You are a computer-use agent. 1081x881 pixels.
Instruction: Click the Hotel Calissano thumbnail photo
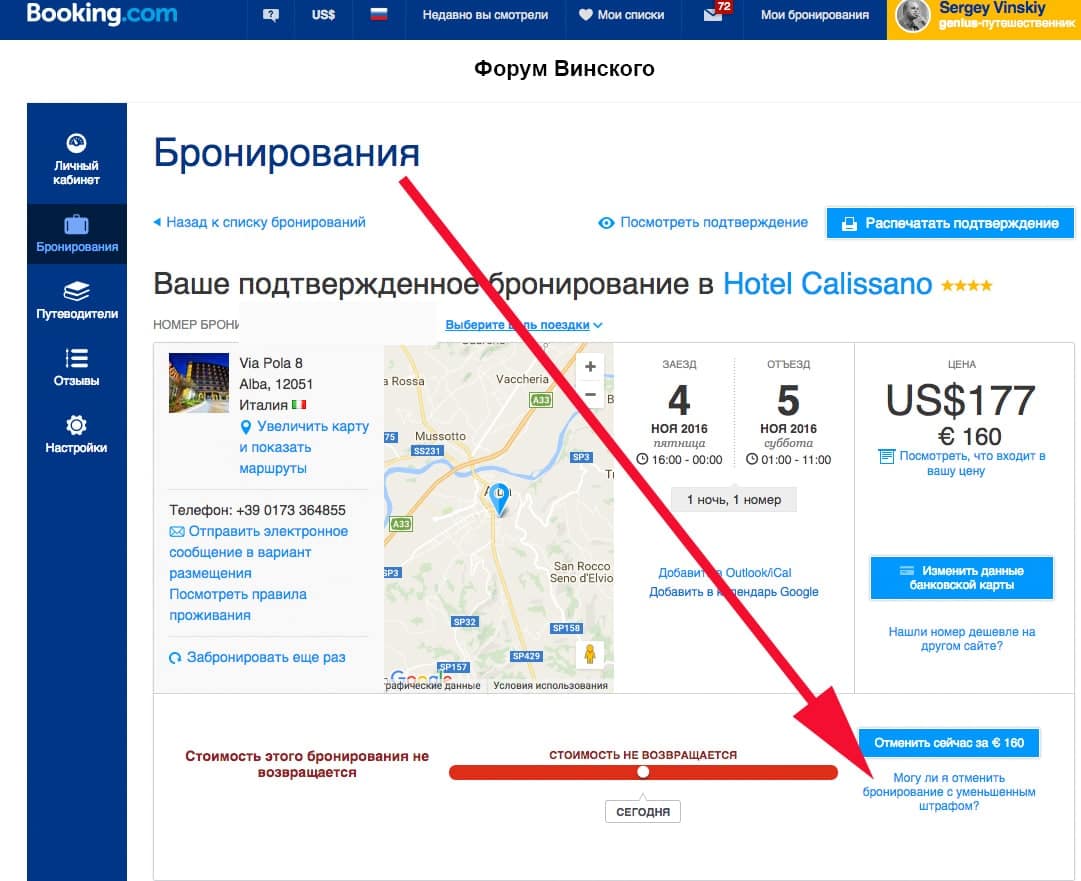(x=192, y=383)
